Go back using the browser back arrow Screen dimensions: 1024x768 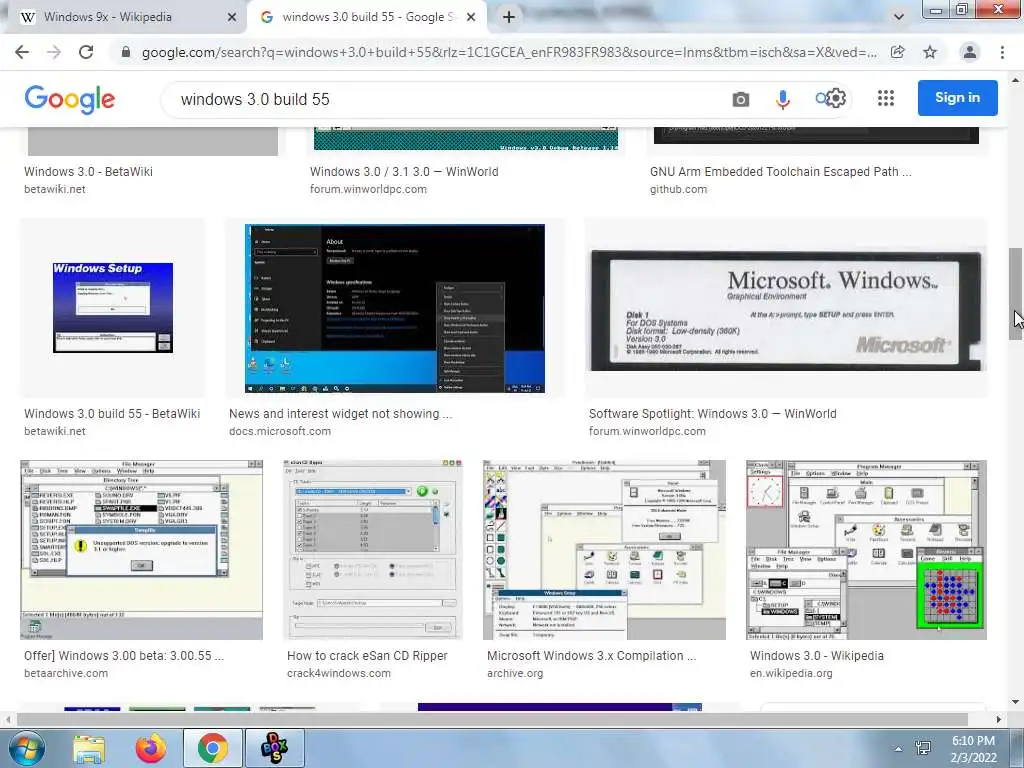22,52
